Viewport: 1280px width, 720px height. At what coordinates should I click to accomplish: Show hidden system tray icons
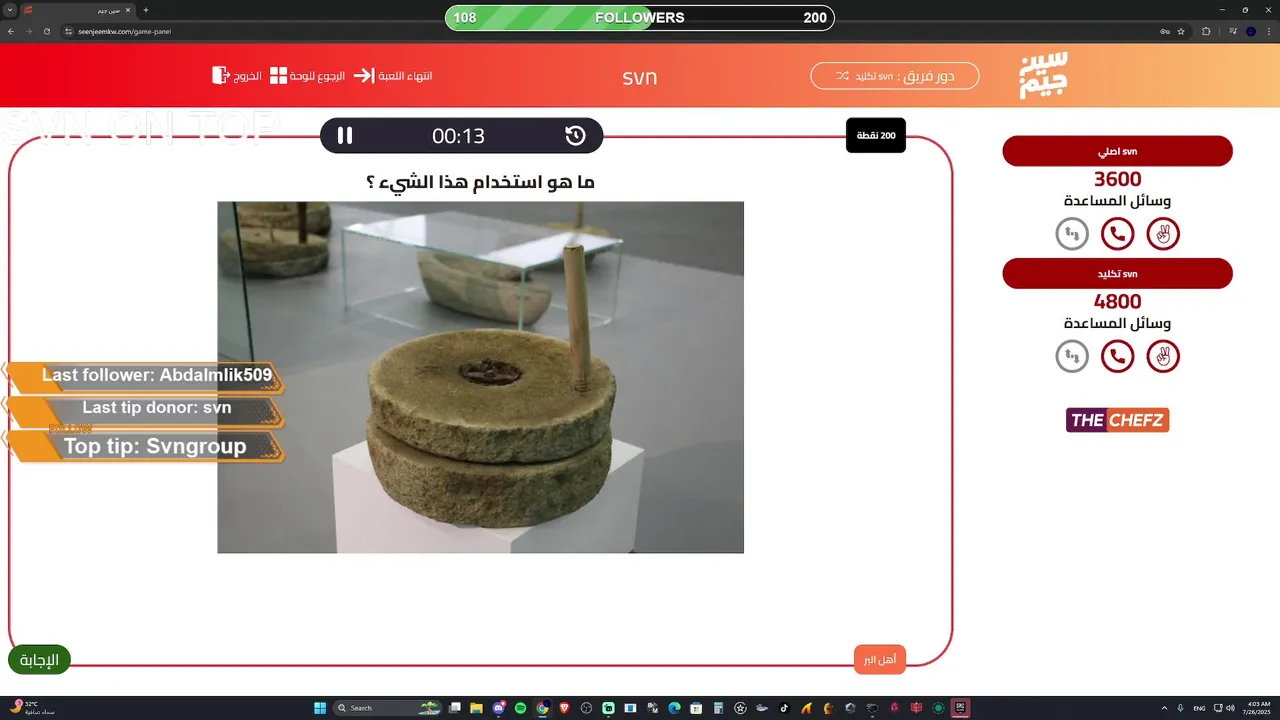[x=1164, y=708]
